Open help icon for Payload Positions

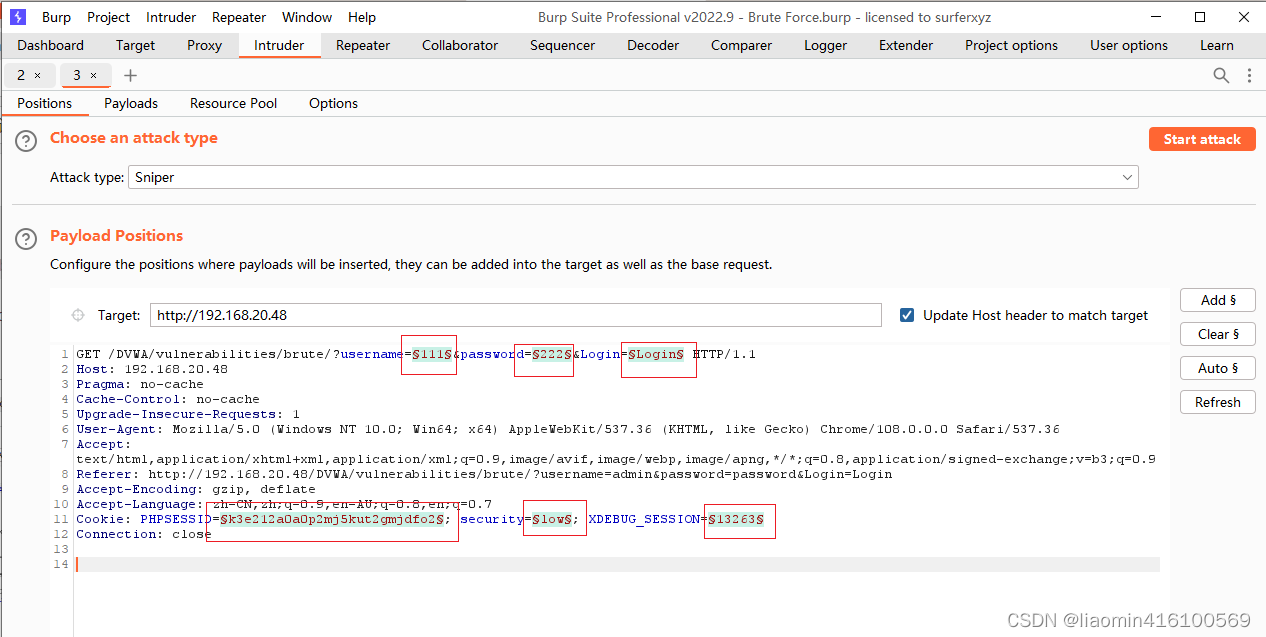click(26, 239)
